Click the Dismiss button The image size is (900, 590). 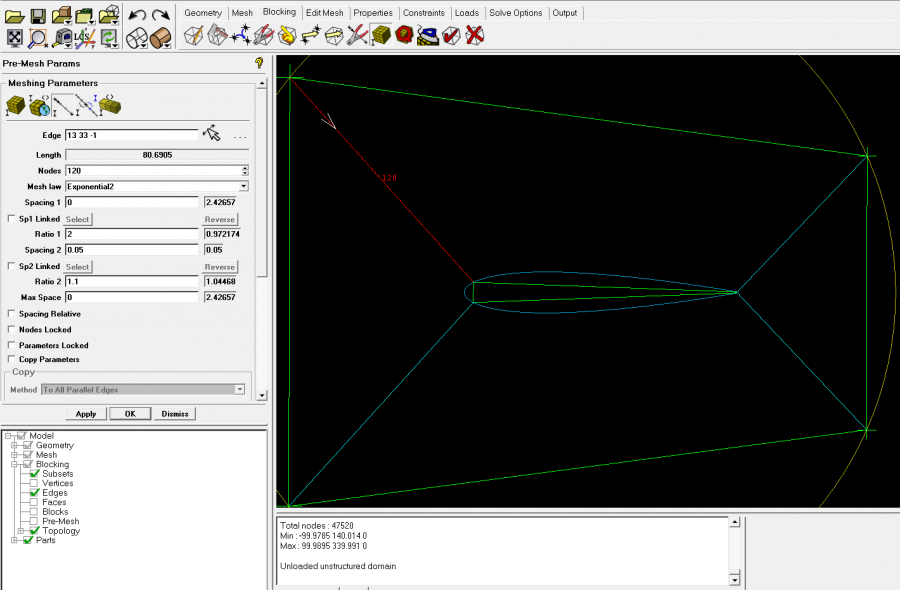[x=175, y=414]
